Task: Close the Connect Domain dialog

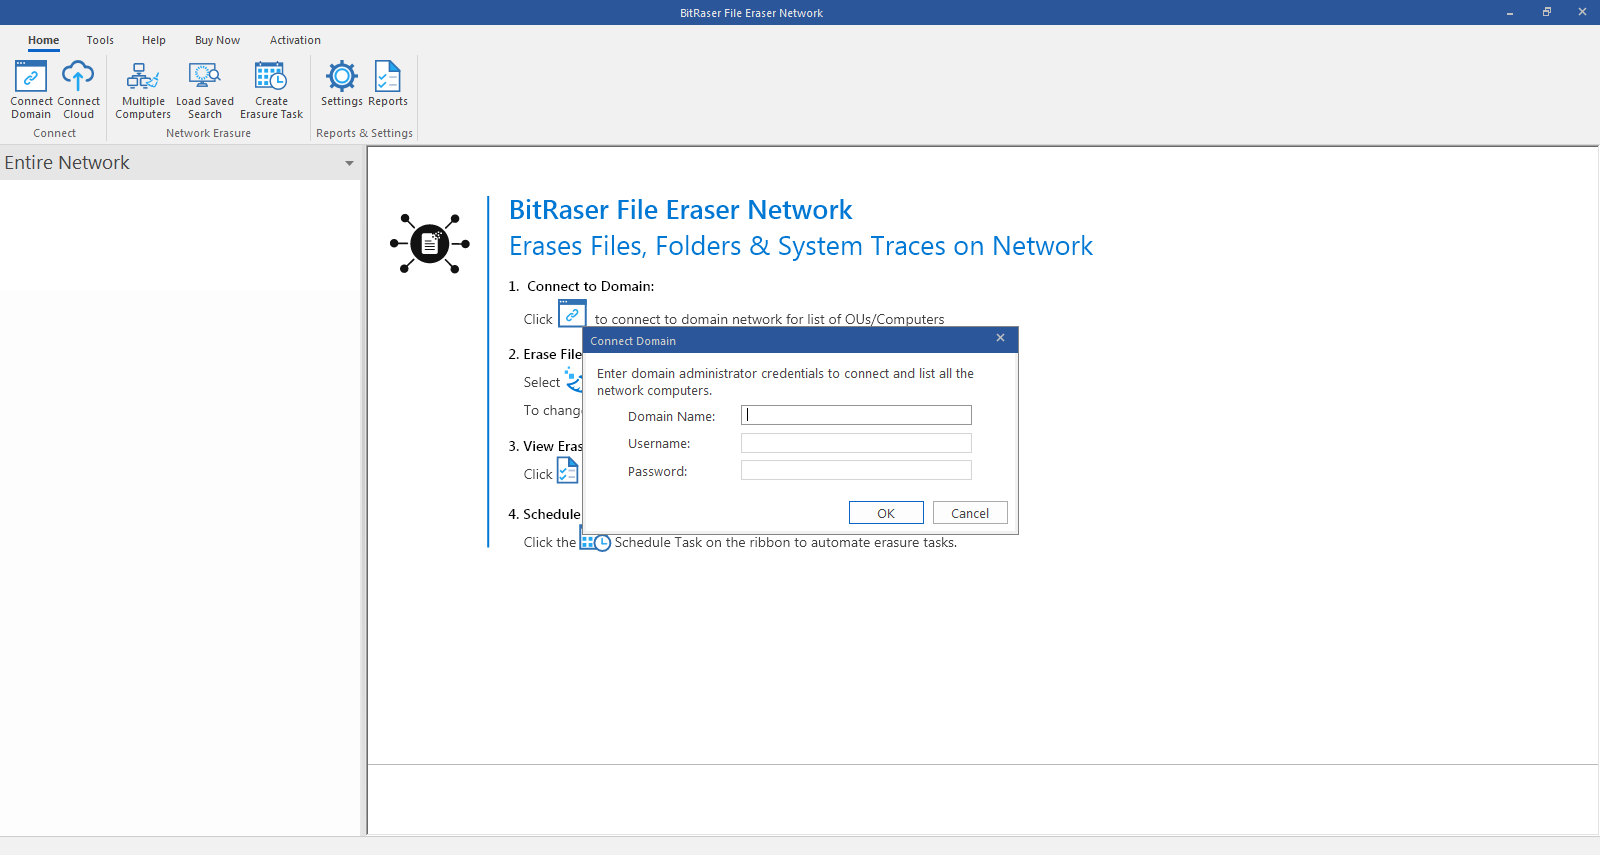Action: click(1000, 338)
